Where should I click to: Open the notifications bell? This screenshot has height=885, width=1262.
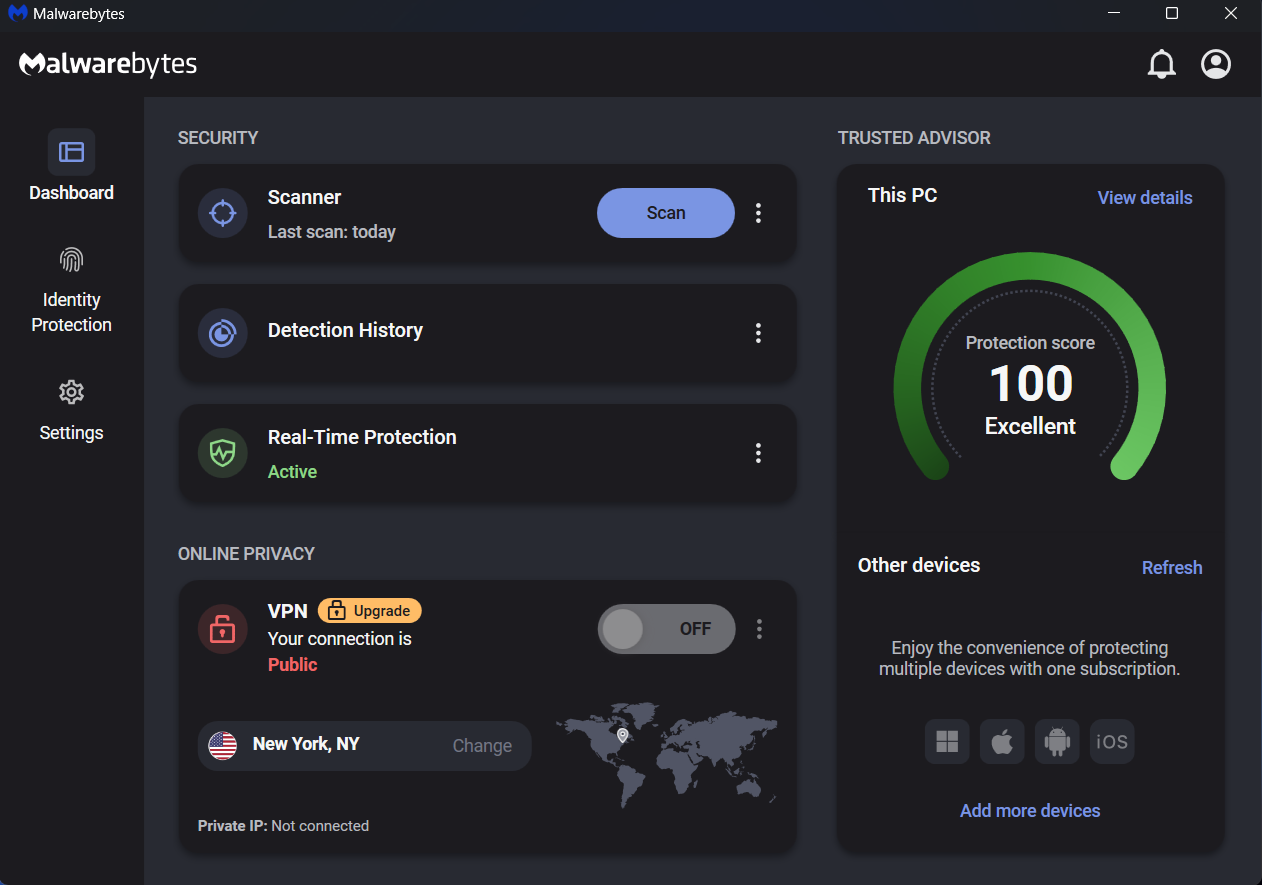pyautogui.click(x=1161, y=65)
